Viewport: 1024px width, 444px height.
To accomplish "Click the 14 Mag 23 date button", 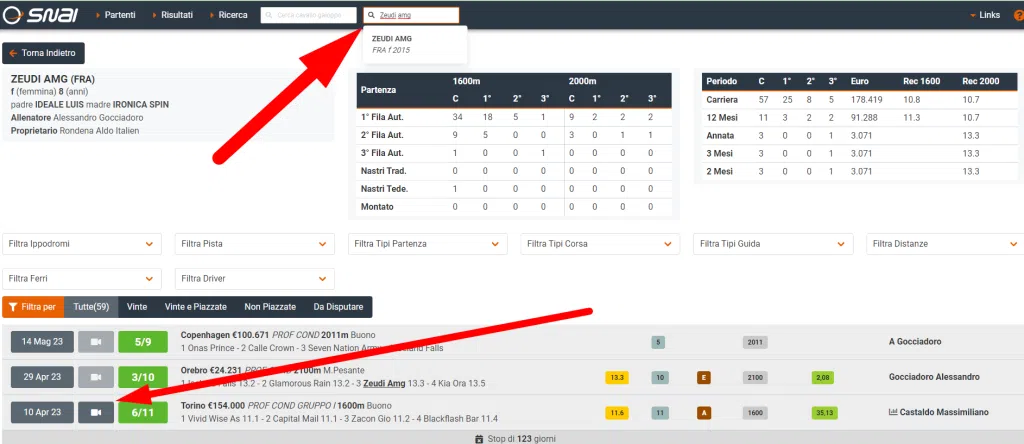I will pos(42,341).
